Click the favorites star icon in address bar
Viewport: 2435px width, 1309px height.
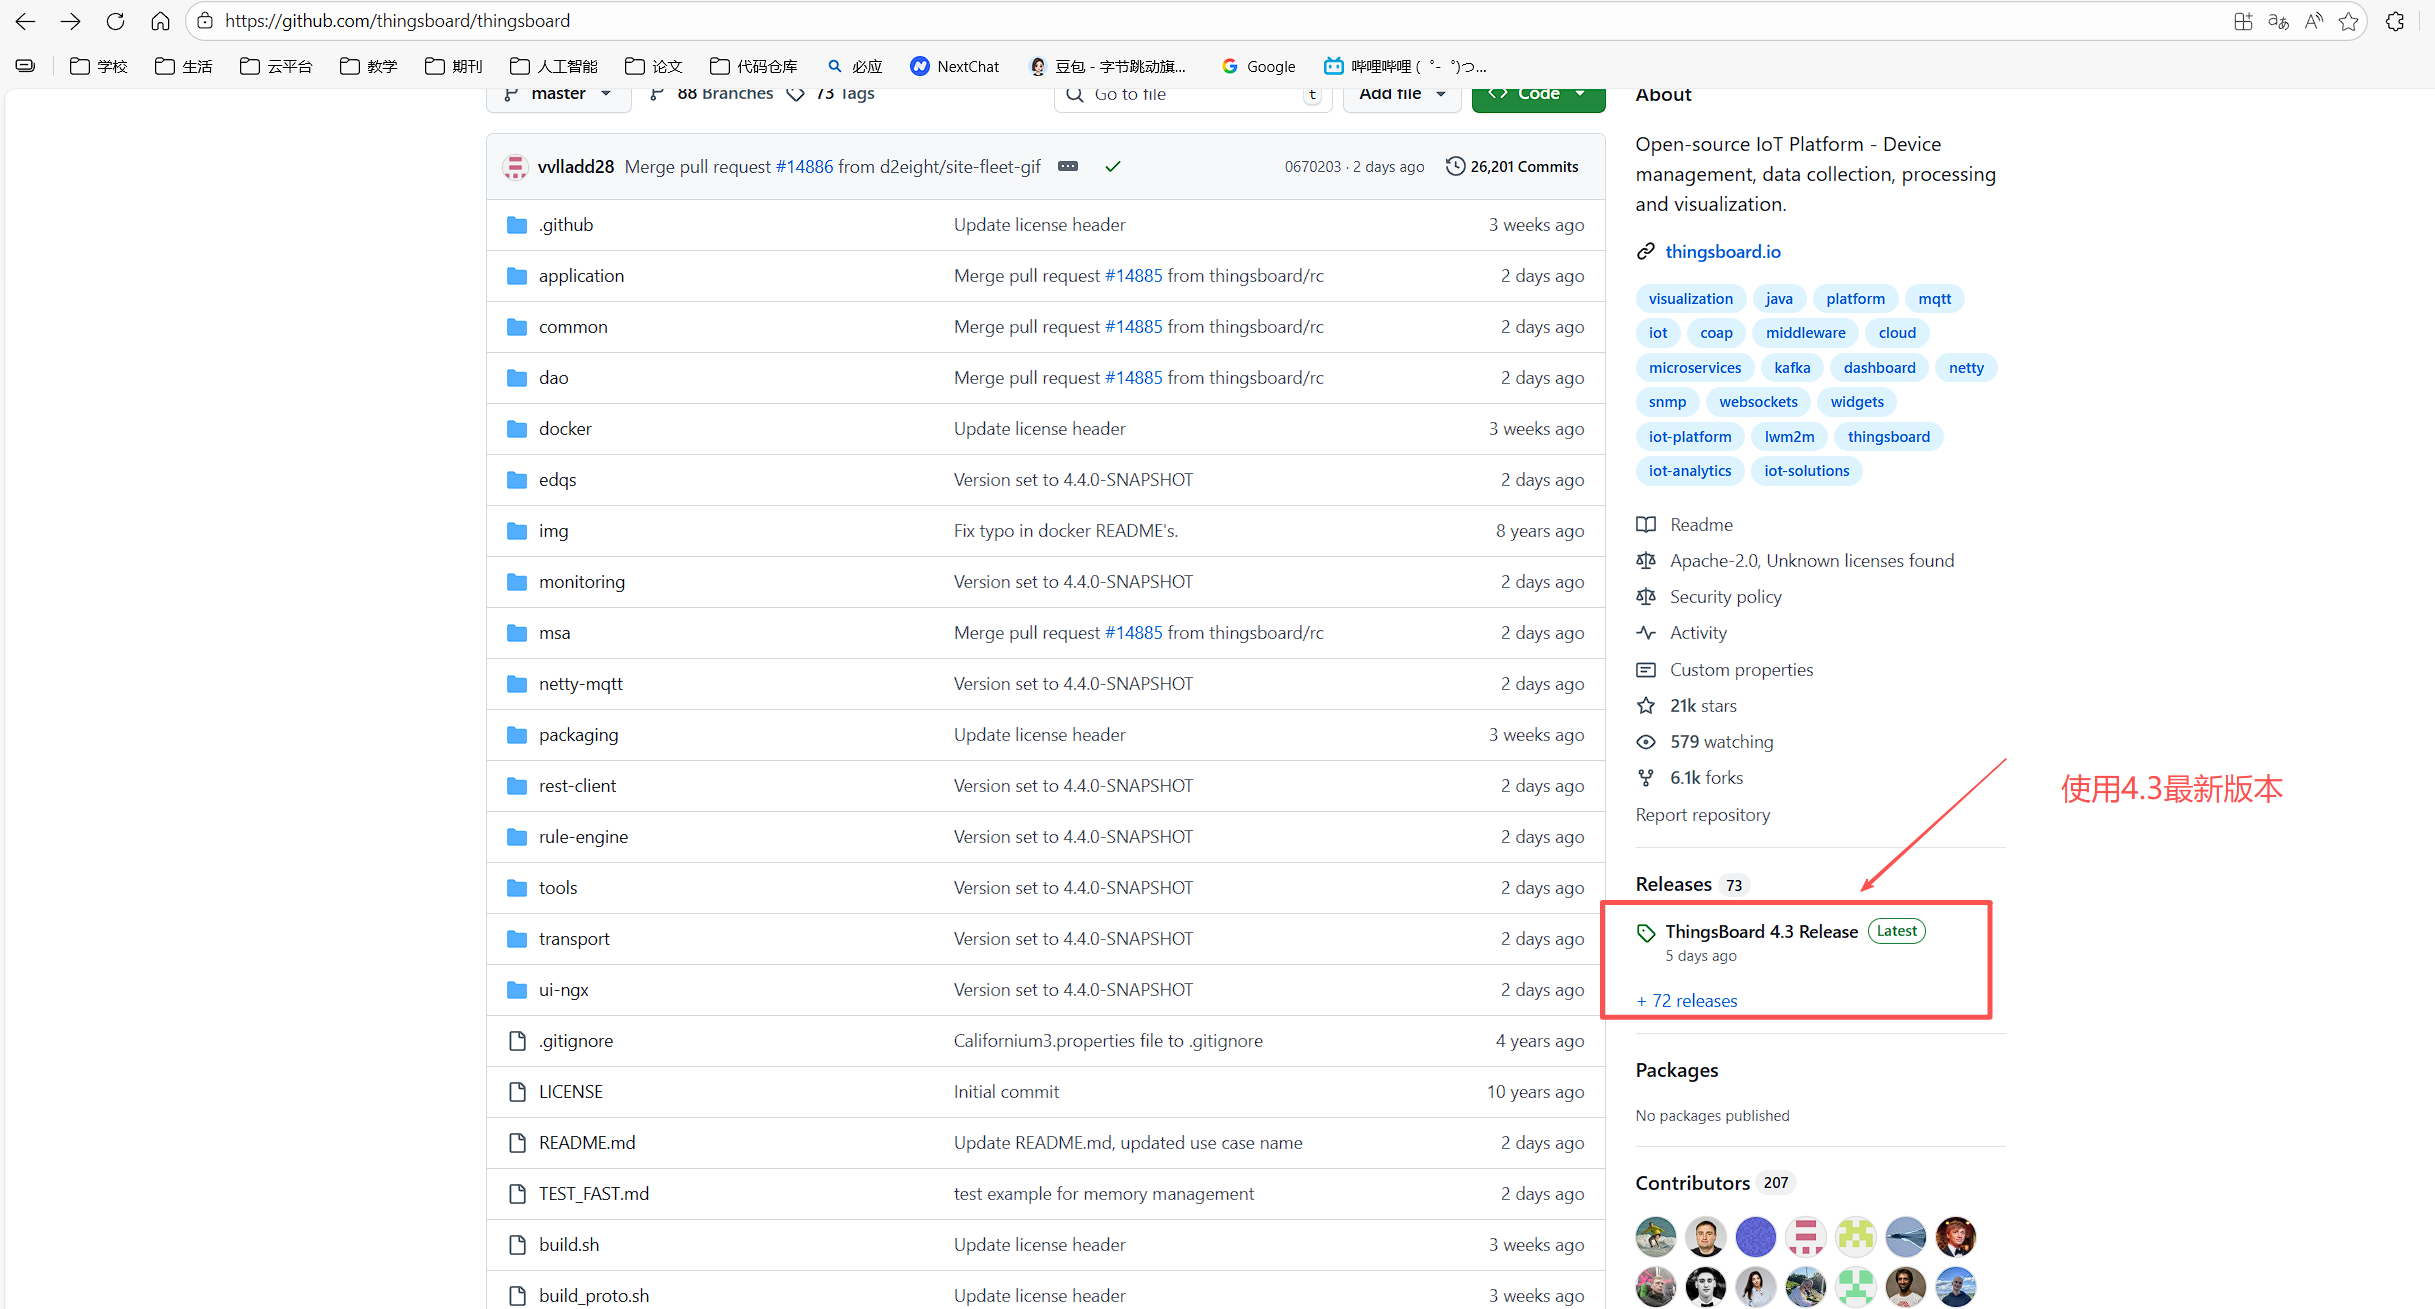pyautogui.click(x=2348, y=21)
